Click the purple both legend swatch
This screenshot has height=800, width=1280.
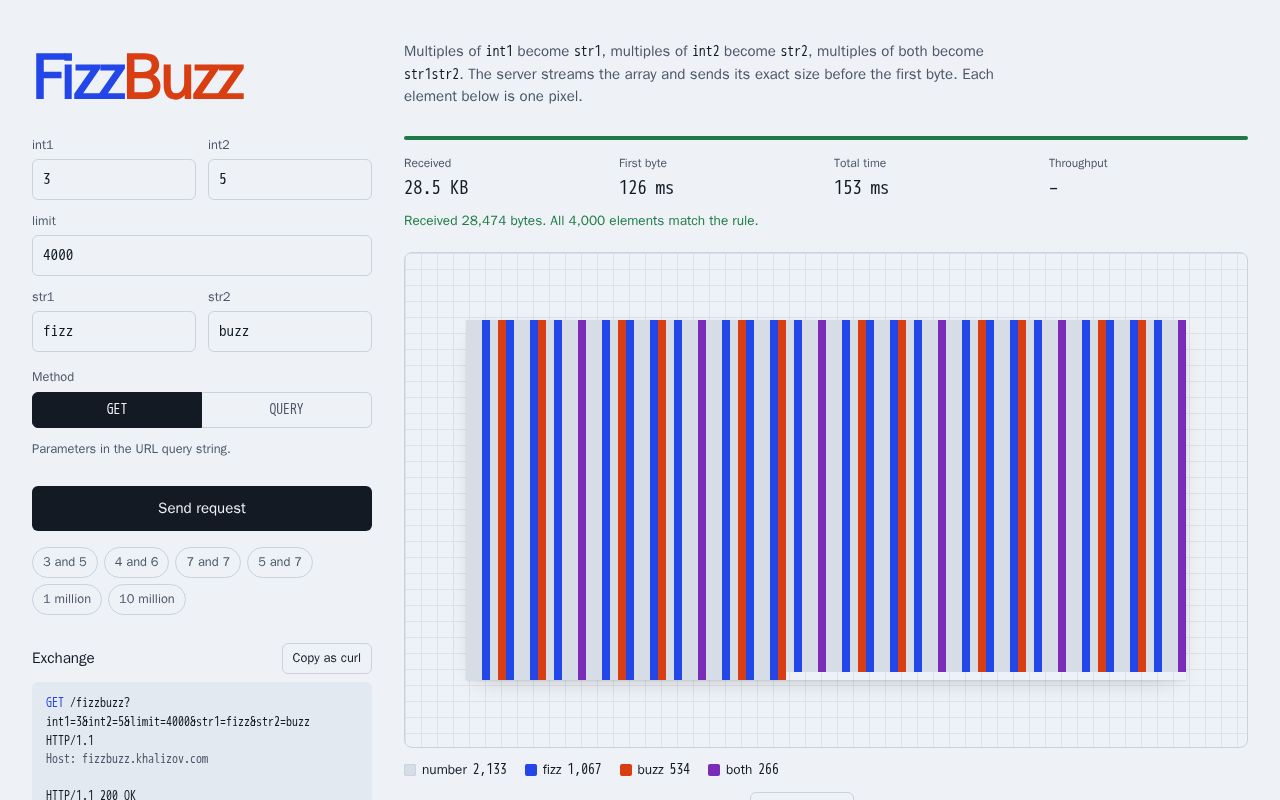click(714, 770)
